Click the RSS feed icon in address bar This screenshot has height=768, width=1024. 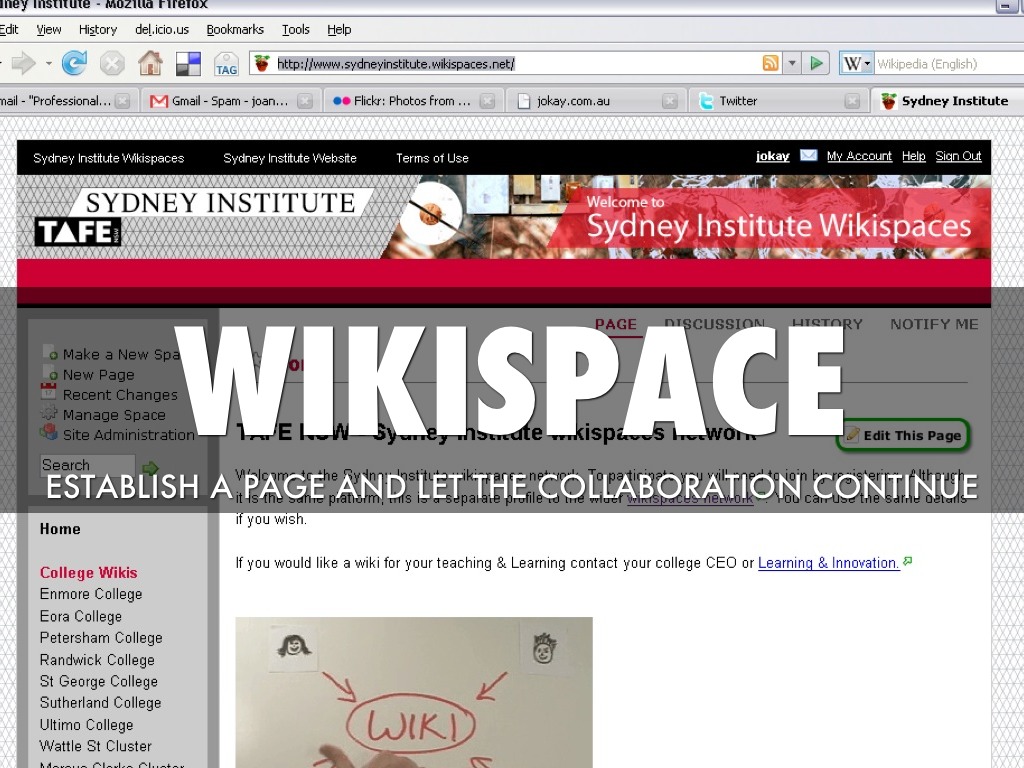tap(770, 64)
